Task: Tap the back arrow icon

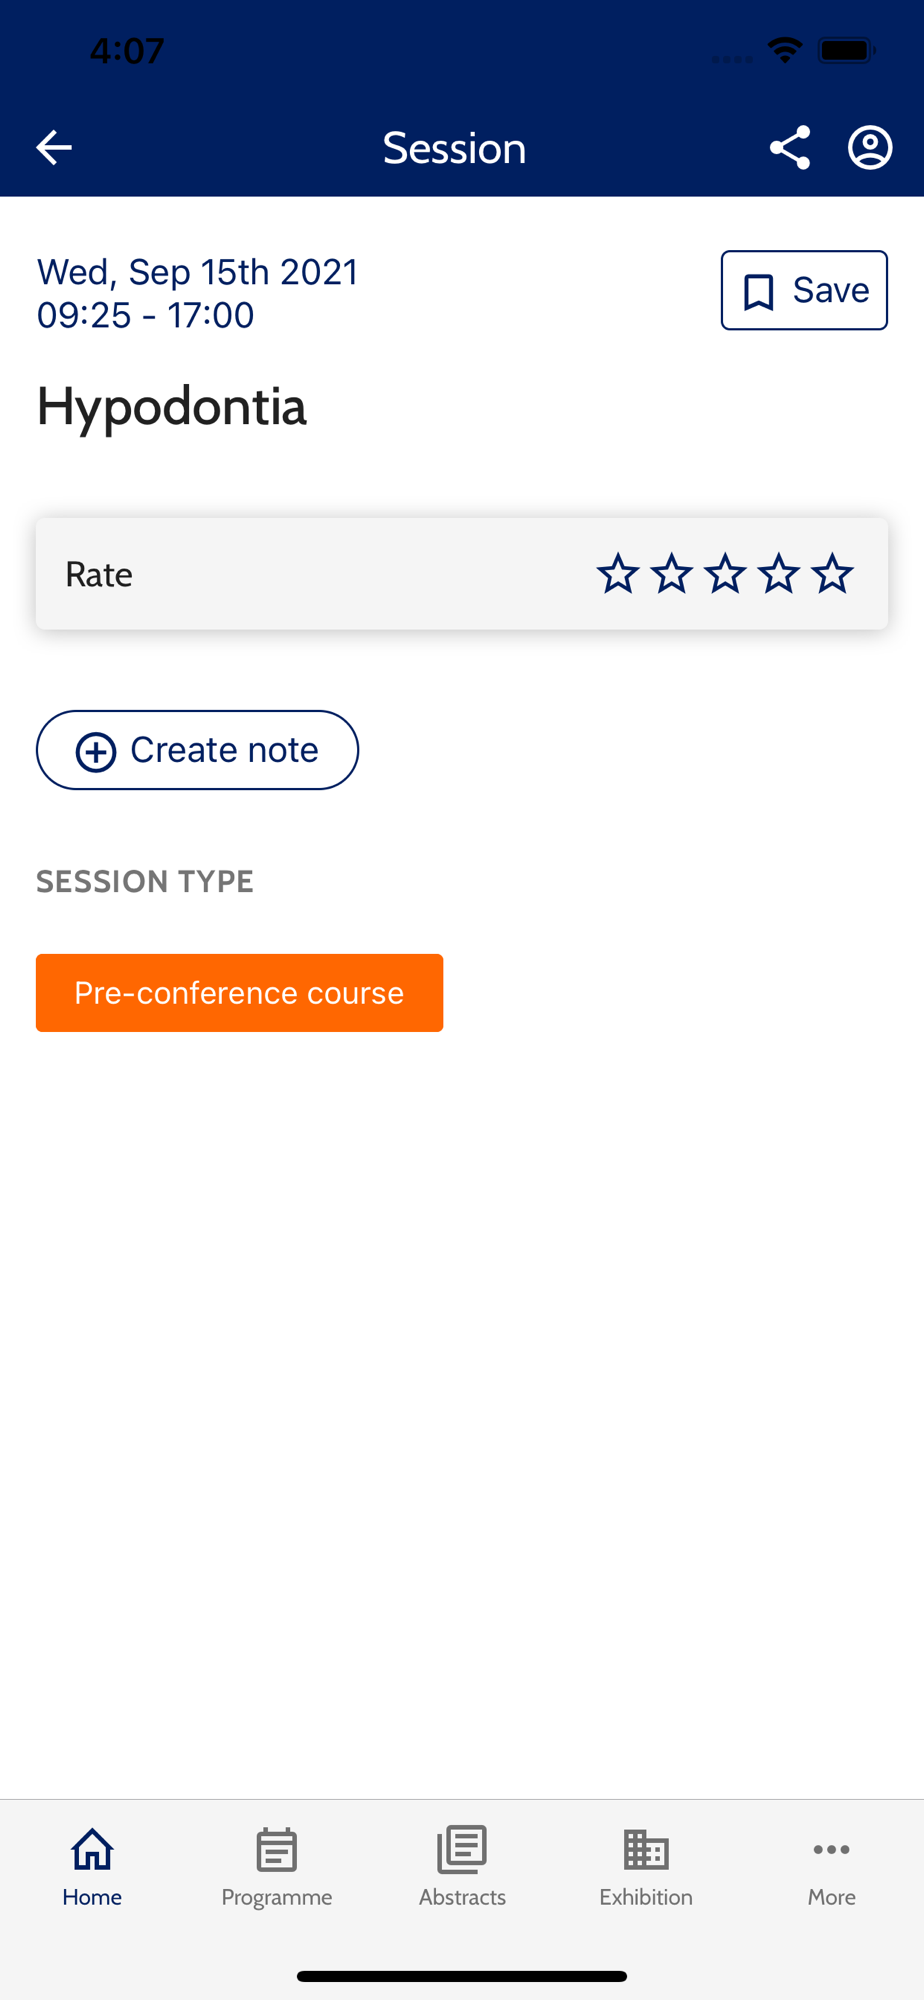Action: 54,148
